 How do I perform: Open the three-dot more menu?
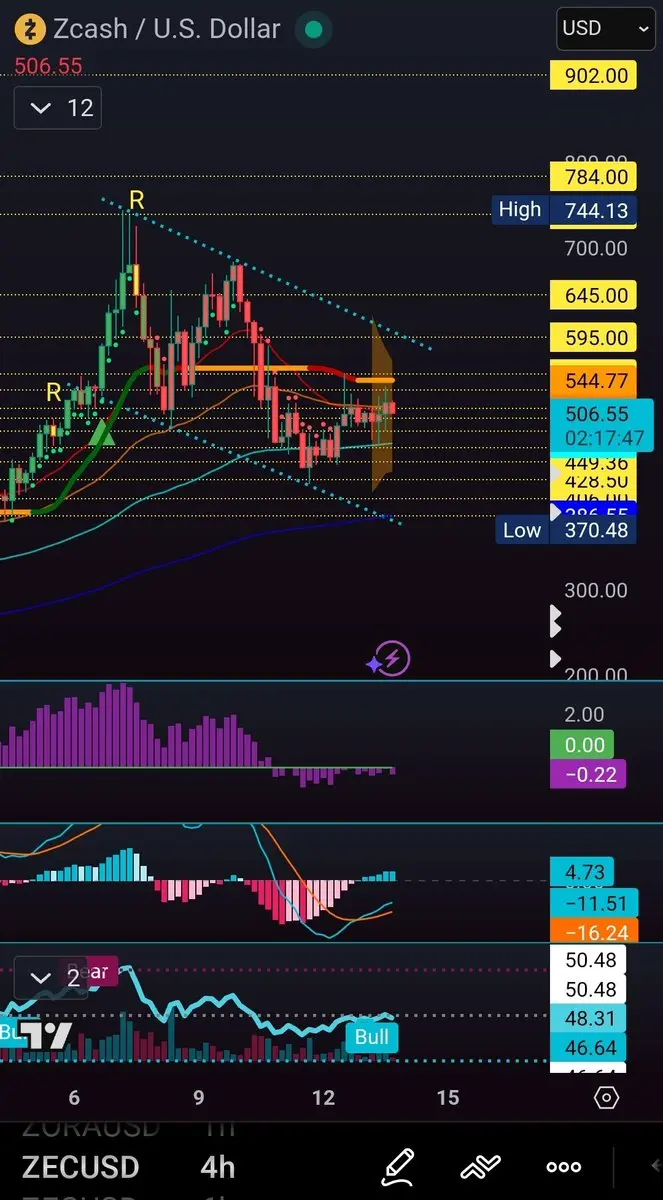[563, 1167]
